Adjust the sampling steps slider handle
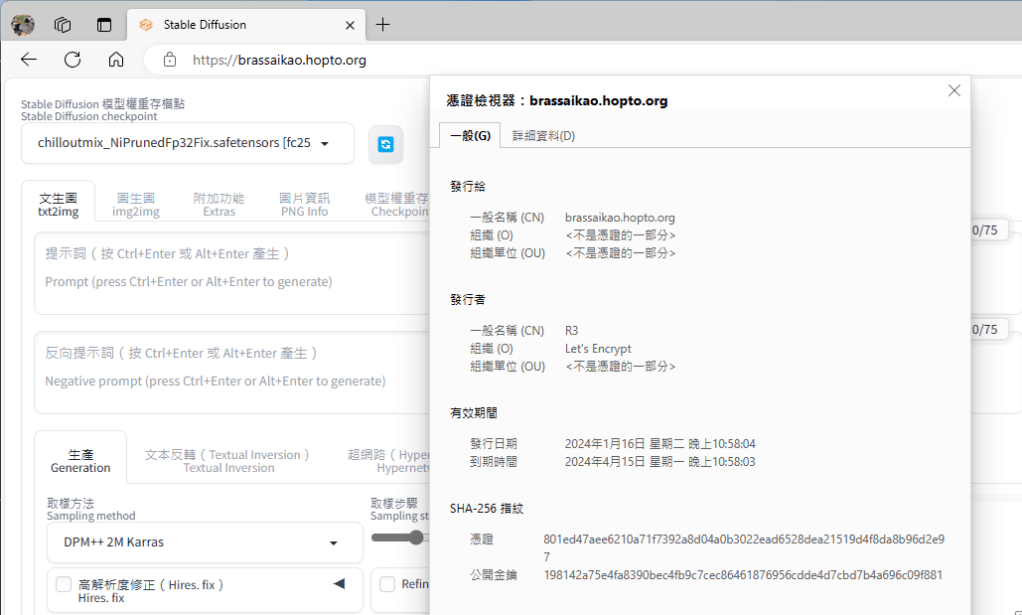The width and height of the screenshot is (1022, 615). pos(416,538)
